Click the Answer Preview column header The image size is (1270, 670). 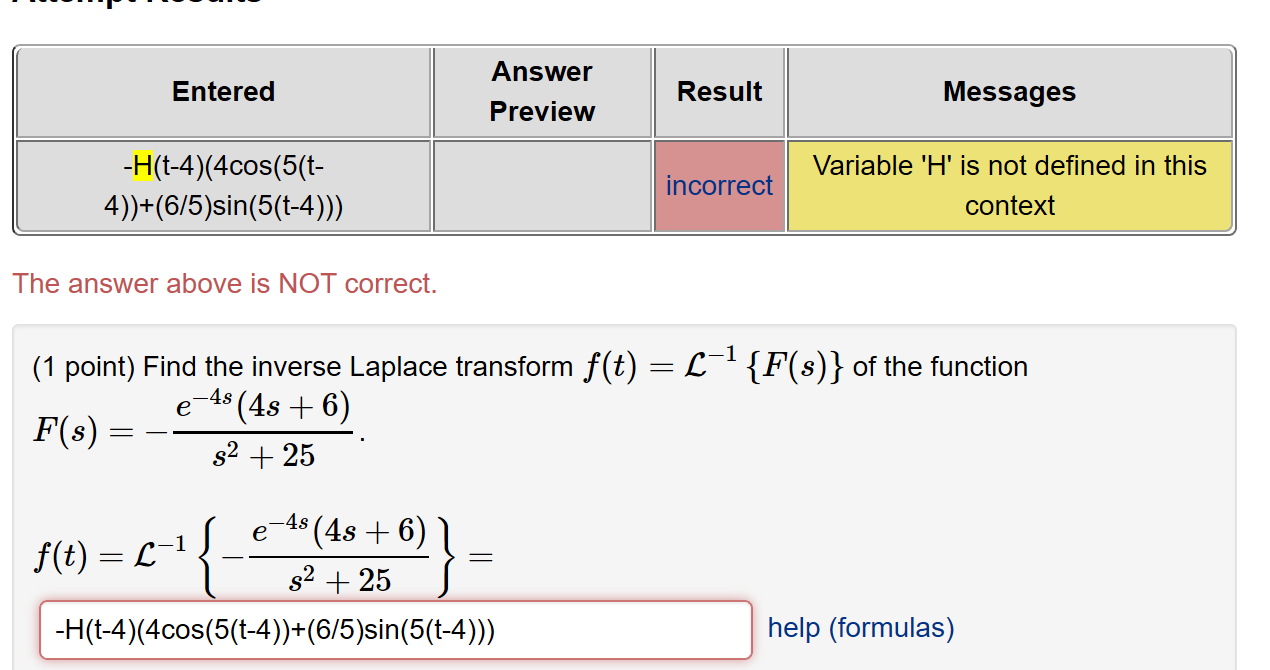[x=541, y=91]
